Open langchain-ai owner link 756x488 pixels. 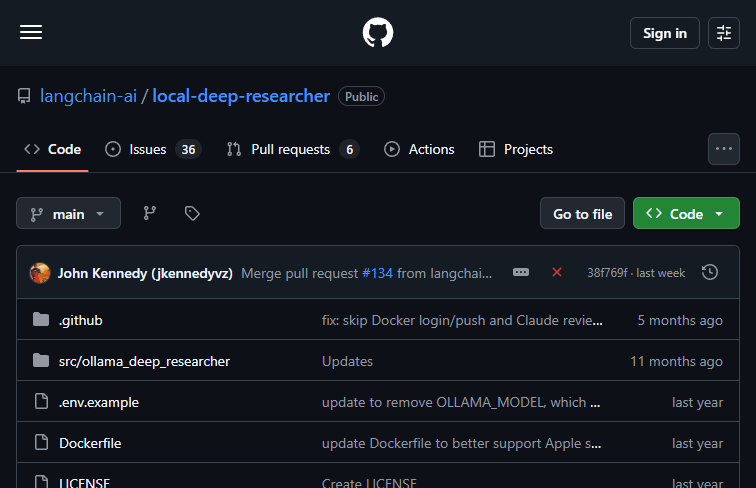point(88,96)
